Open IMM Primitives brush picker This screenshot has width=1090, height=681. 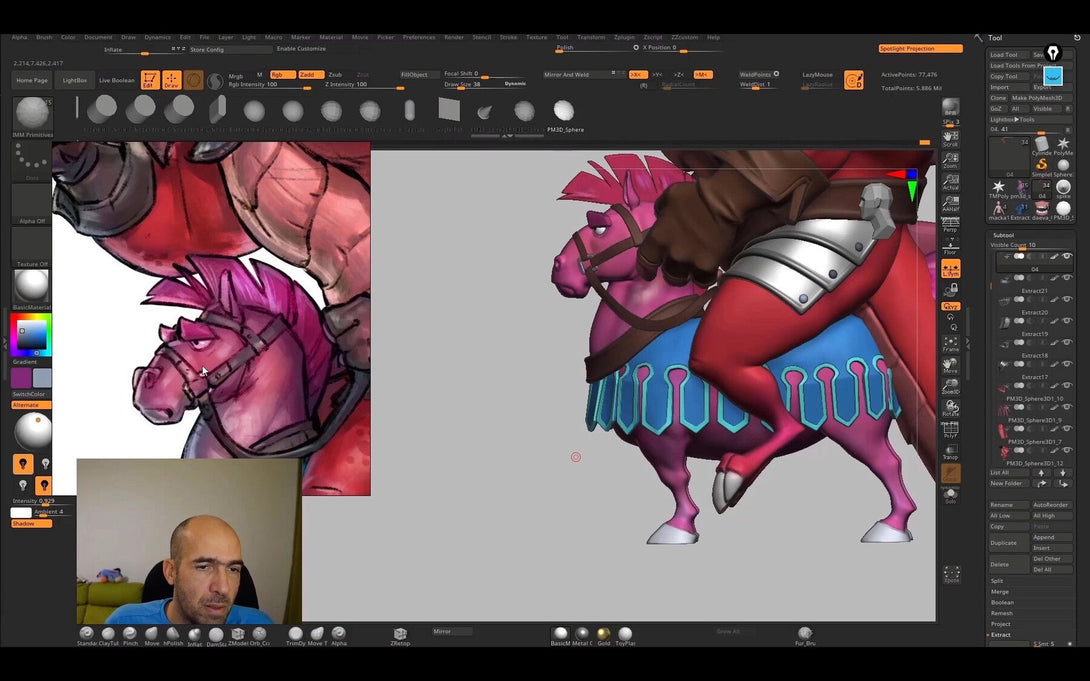(32, 117)
